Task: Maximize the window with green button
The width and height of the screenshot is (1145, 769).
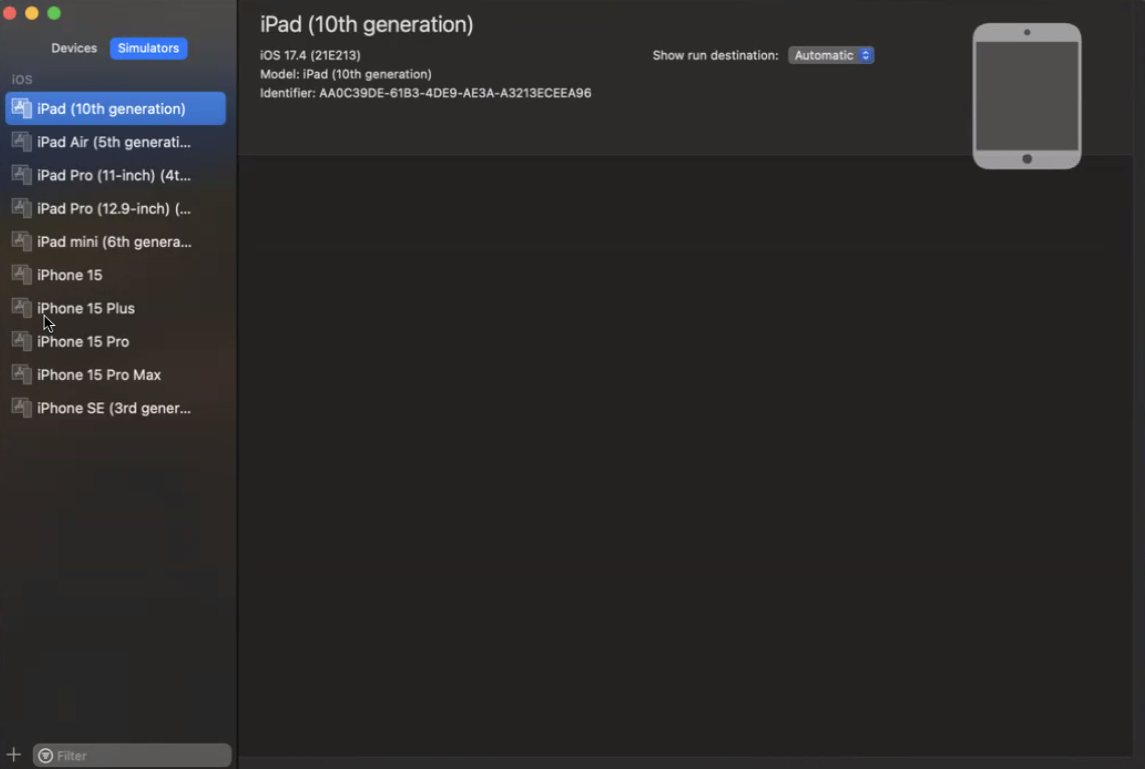Action: pyautogui.click(x=54, y=13)
